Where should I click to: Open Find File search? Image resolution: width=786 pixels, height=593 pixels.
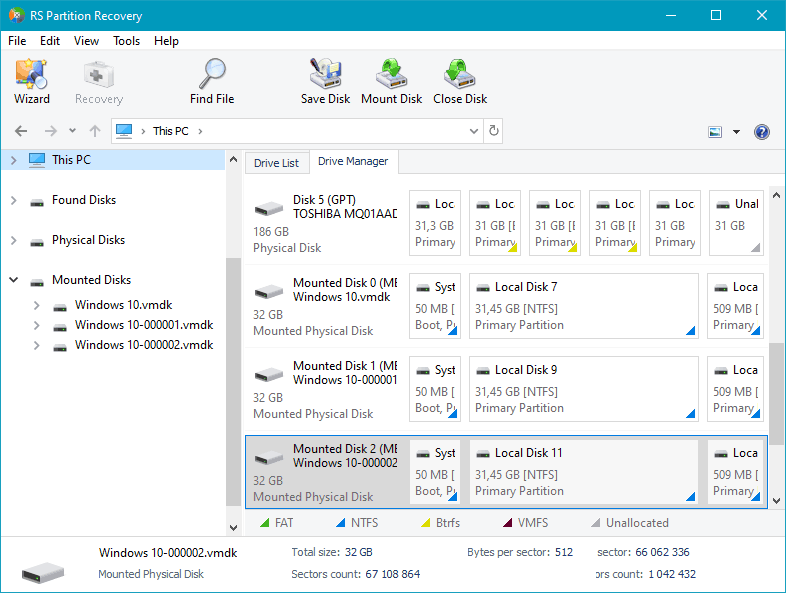point(212,81)
